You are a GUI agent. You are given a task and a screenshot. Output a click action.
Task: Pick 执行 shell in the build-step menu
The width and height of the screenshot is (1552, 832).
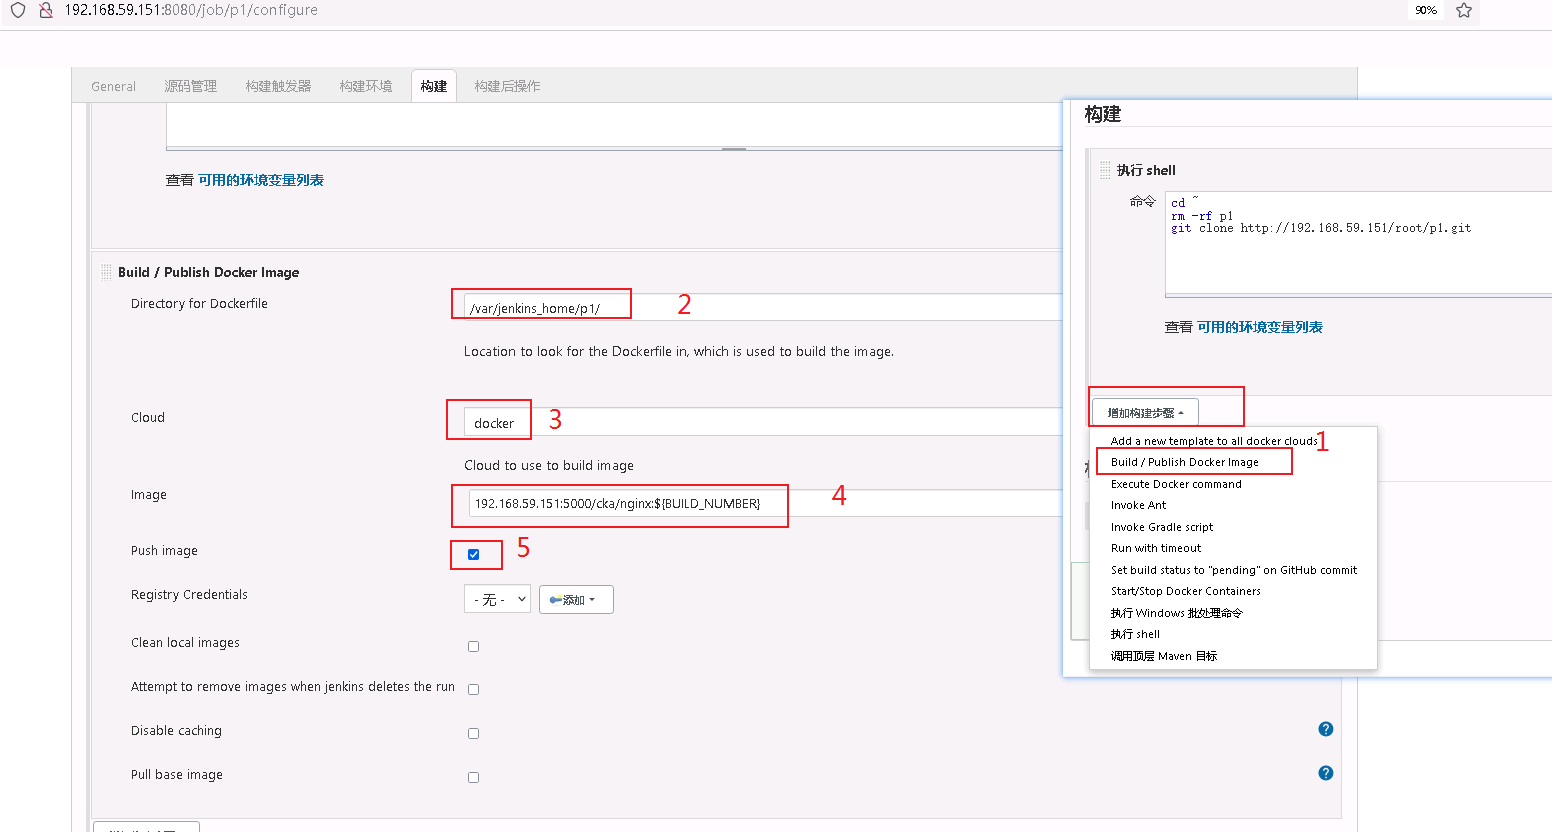[x=1135, y=634]
